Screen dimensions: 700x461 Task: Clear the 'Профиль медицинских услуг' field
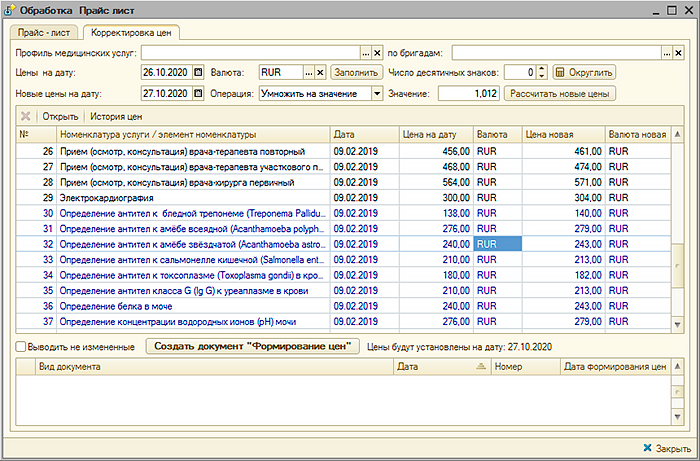tap(377, 52)
